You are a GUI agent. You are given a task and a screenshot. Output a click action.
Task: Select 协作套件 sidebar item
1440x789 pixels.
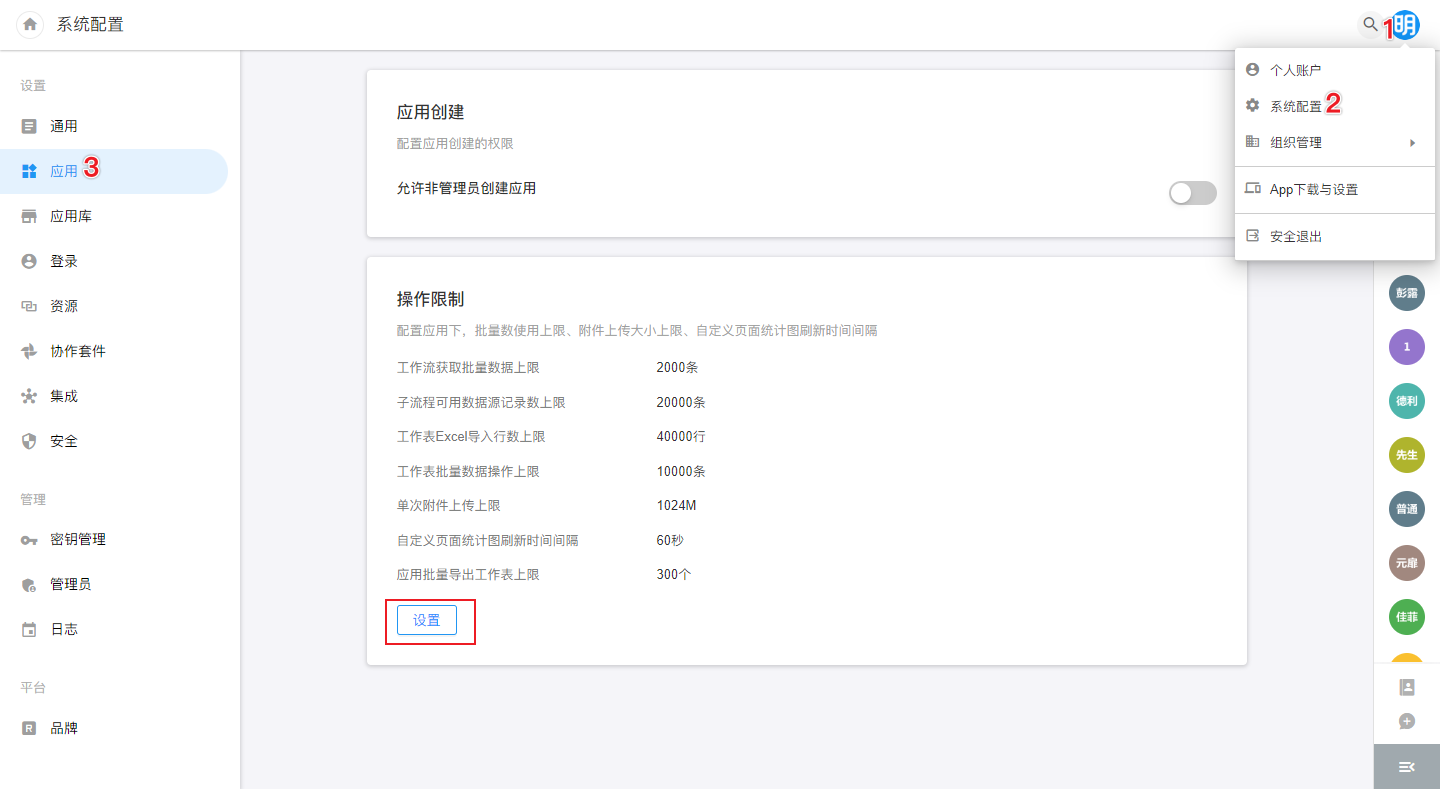click(x=78, y=352)
